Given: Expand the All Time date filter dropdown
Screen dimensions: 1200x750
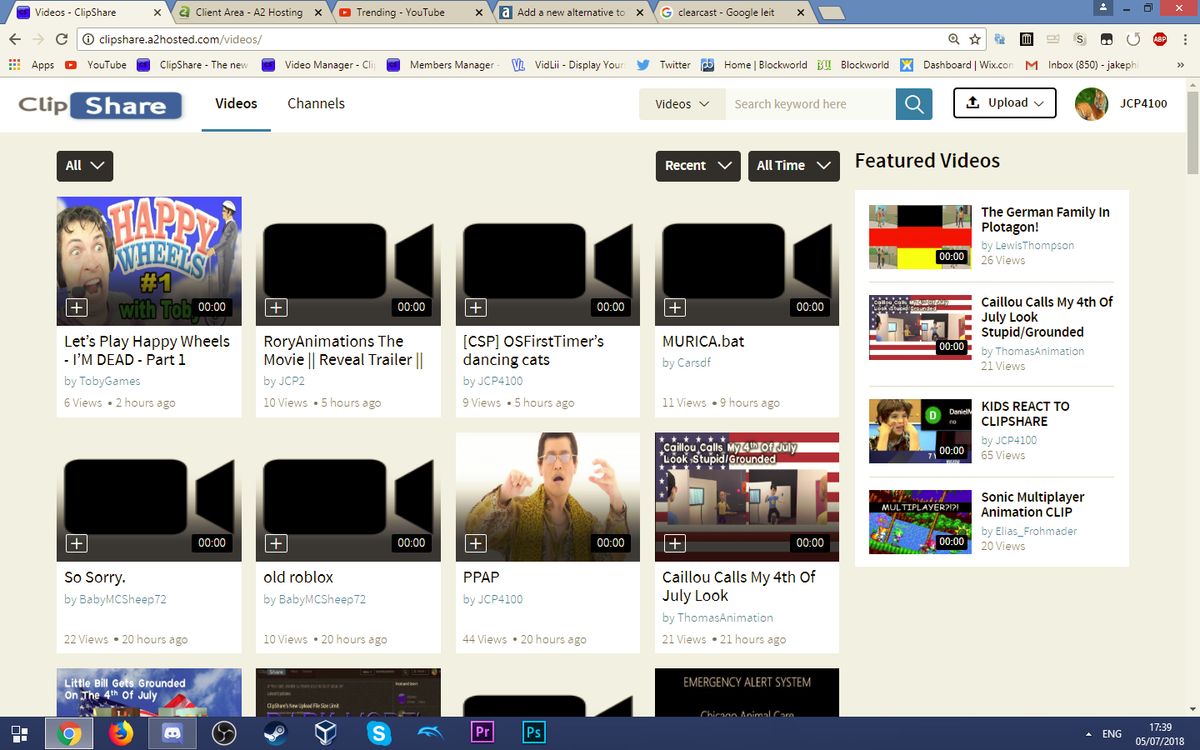Looking at the screenshot, I should coord(793,166).
